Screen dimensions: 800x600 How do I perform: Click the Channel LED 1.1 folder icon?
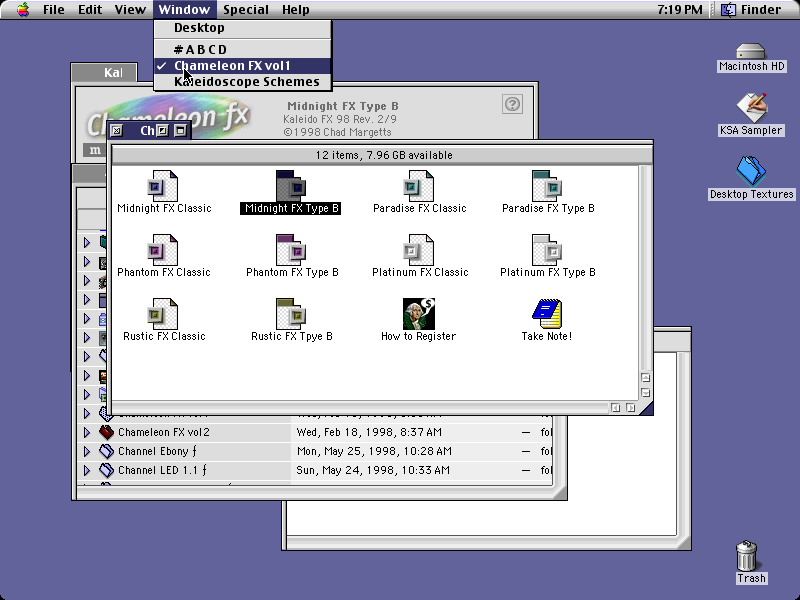pyautogui.click(x=106, y=470)
